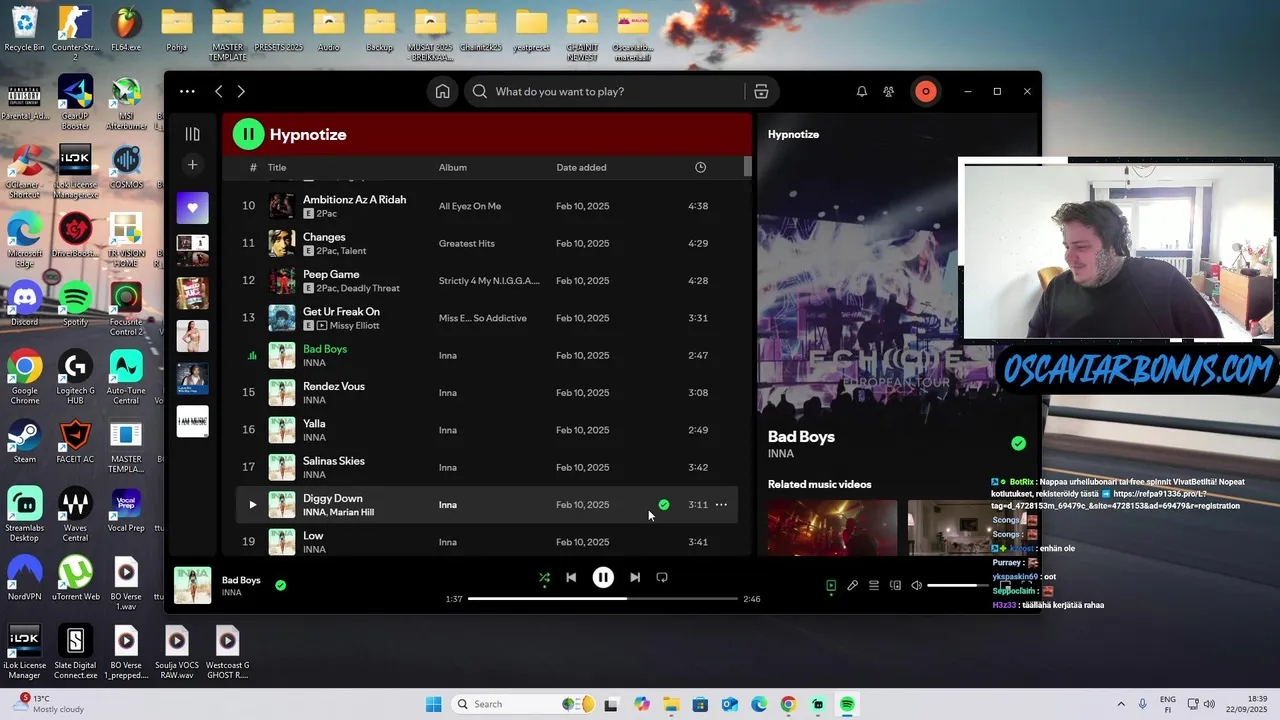
Task: Open the Marian Hill artist link
Action: (x=352, y=512)
